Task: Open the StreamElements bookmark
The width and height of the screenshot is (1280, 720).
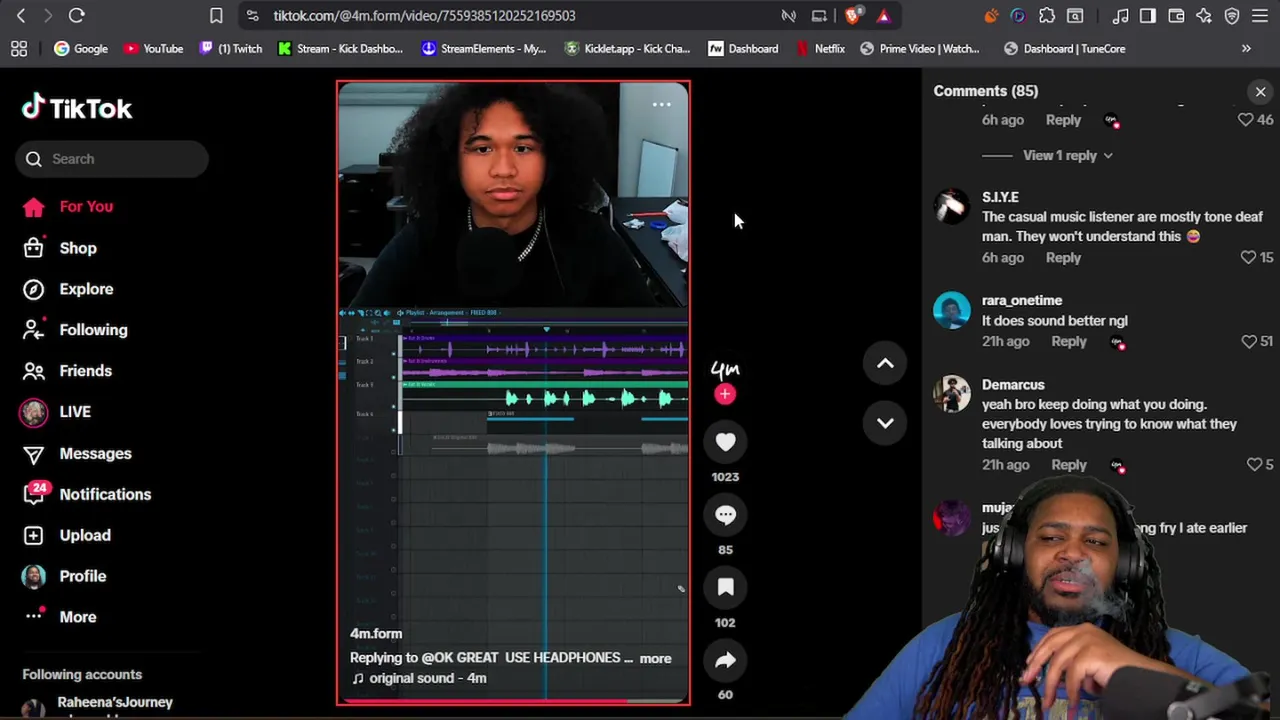Action: (x=484, y=48)
